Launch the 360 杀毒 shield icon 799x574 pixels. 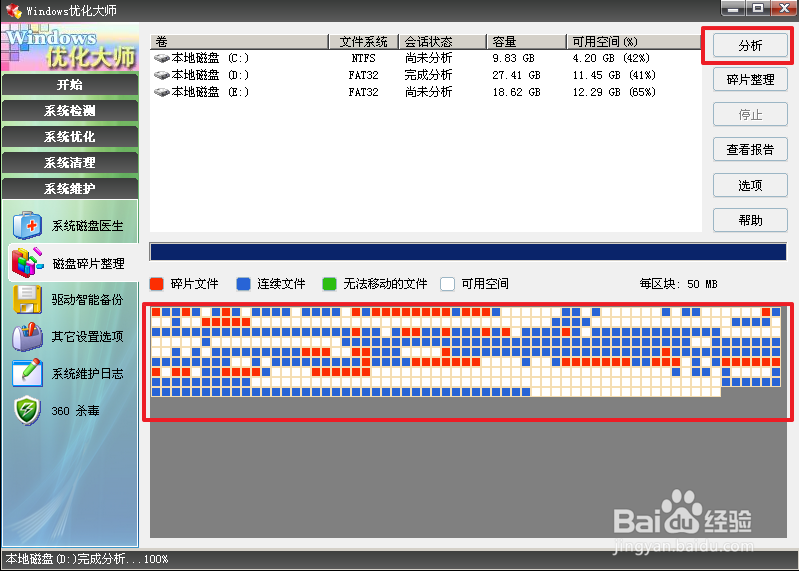click(28, 410)
